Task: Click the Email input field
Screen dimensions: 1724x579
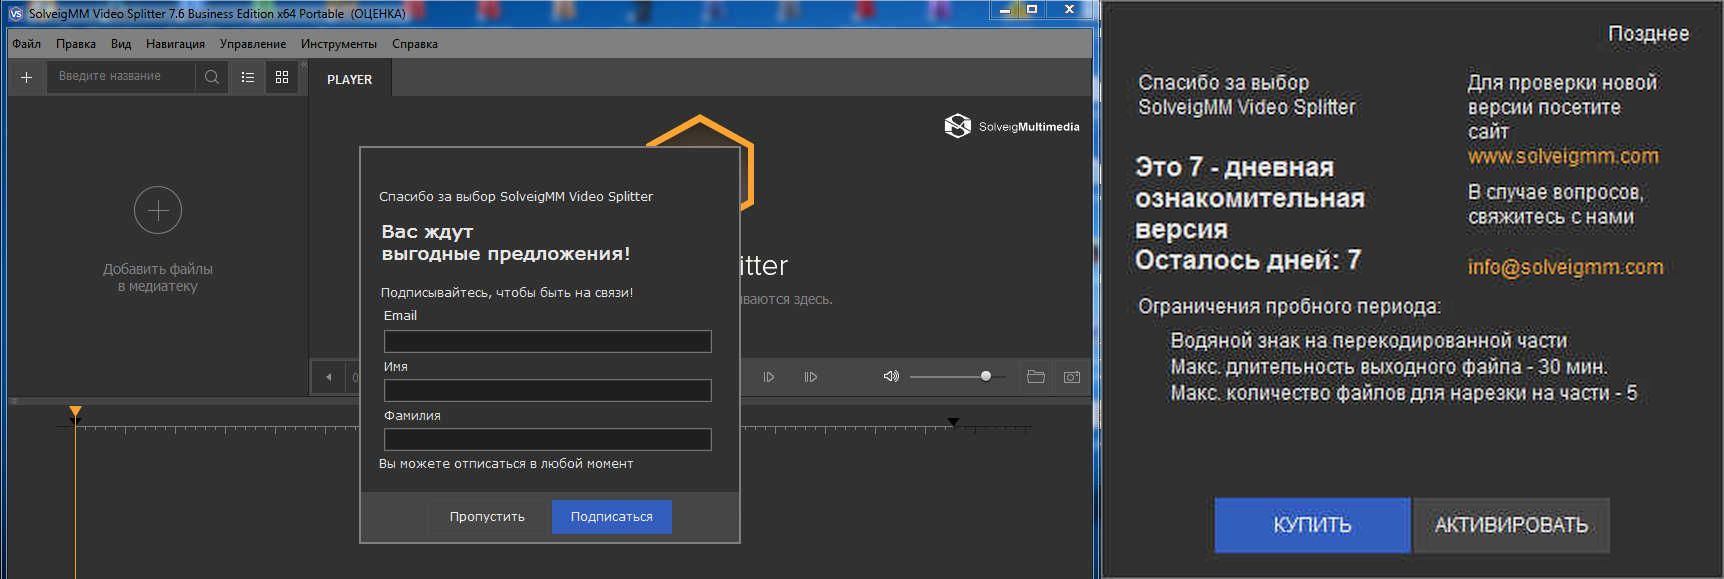Action: (x=547, y=341)
